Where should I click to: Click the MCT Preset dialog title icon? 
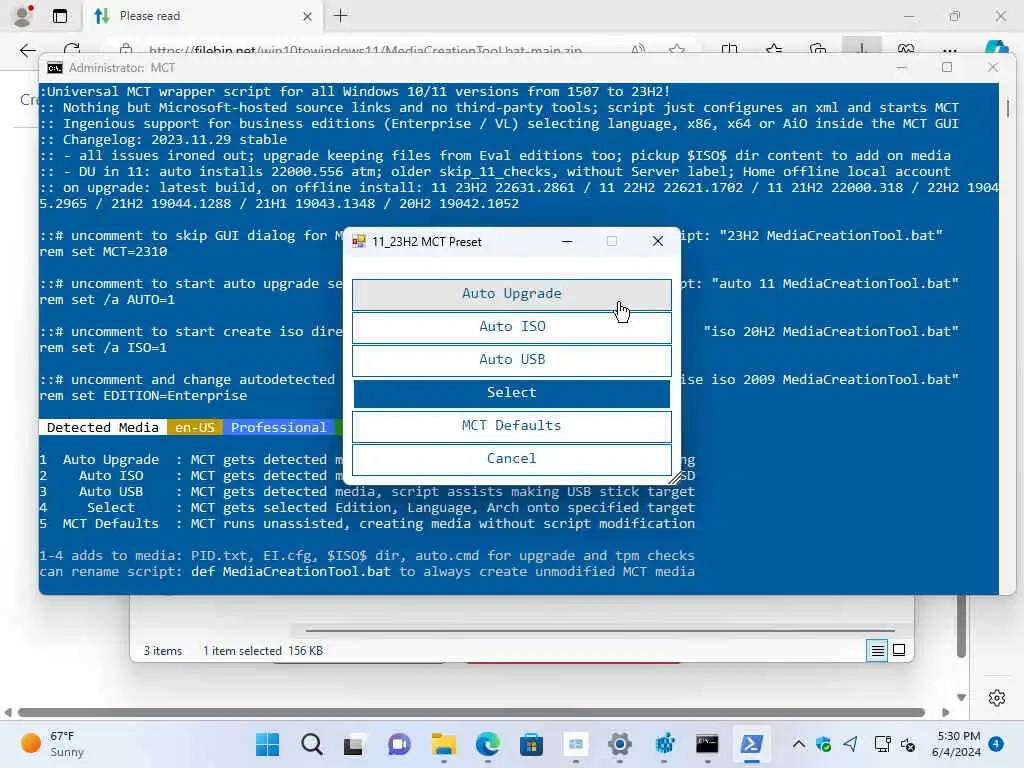pyautogui.click(x=359, y=242)
